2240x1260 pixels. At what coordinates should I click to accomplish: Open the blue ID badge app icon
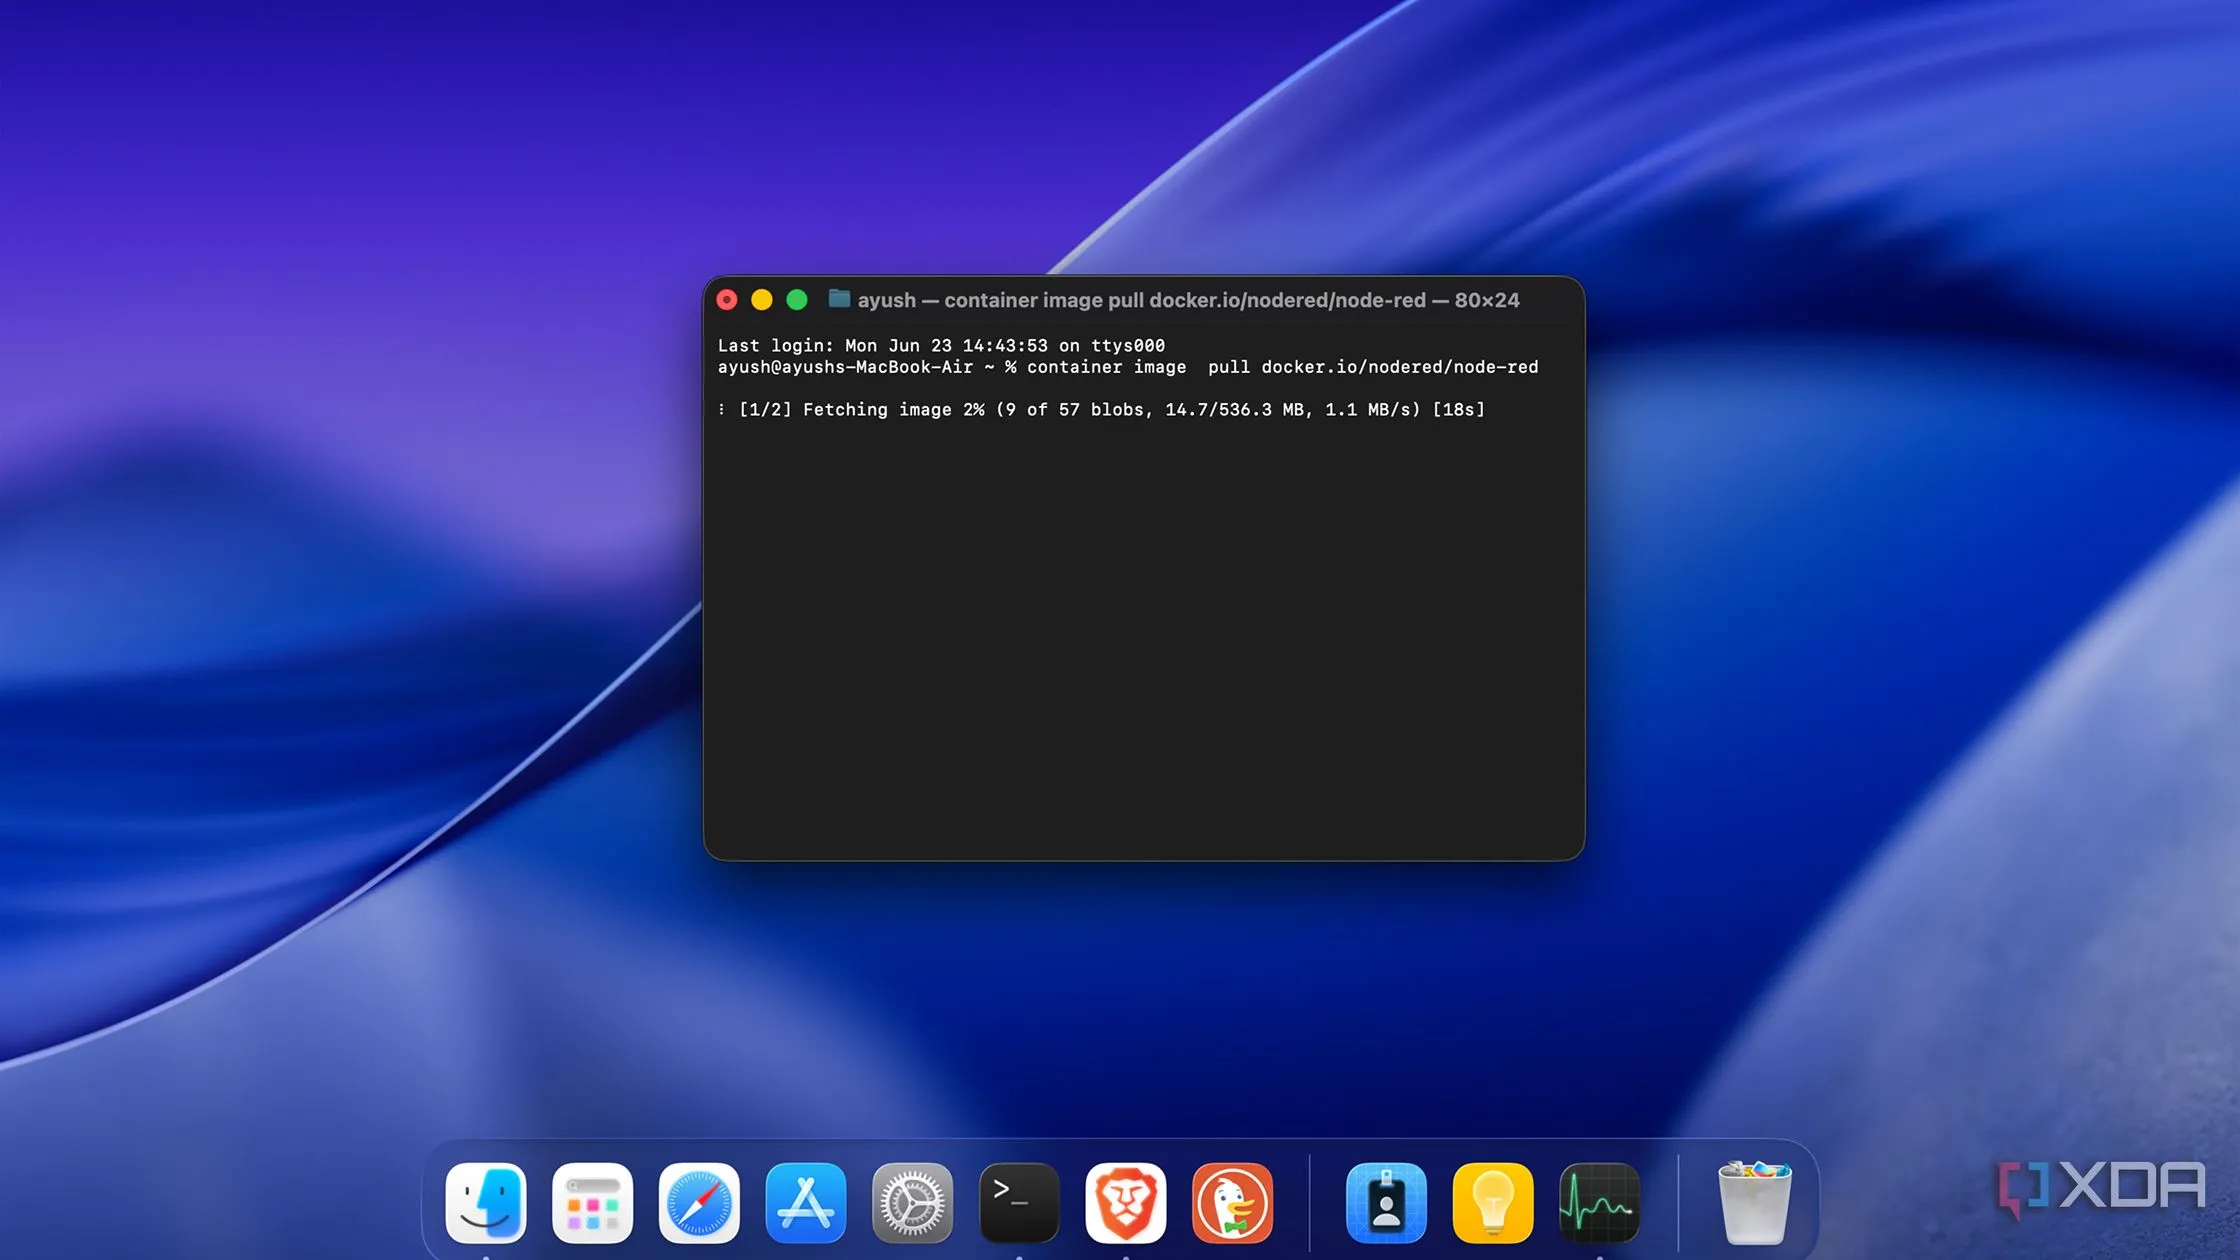tap(1386, 1202)
